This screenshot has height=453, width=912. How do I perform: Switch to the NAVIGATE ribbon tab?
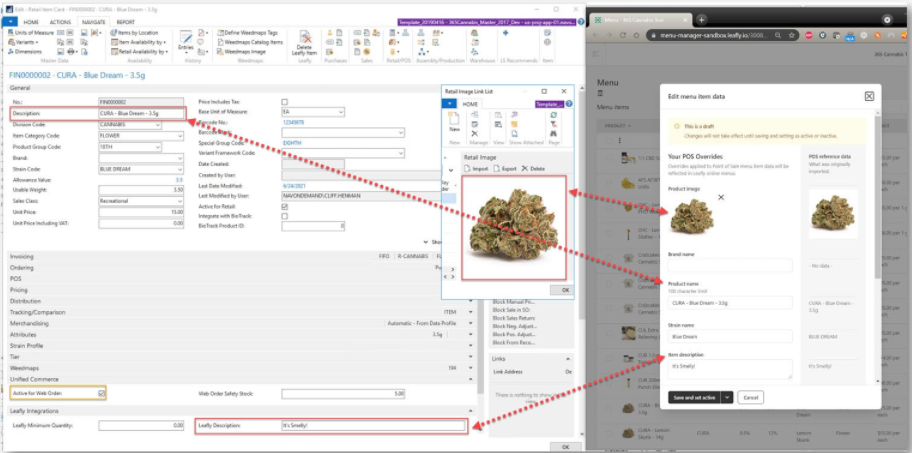coord(92,22)
